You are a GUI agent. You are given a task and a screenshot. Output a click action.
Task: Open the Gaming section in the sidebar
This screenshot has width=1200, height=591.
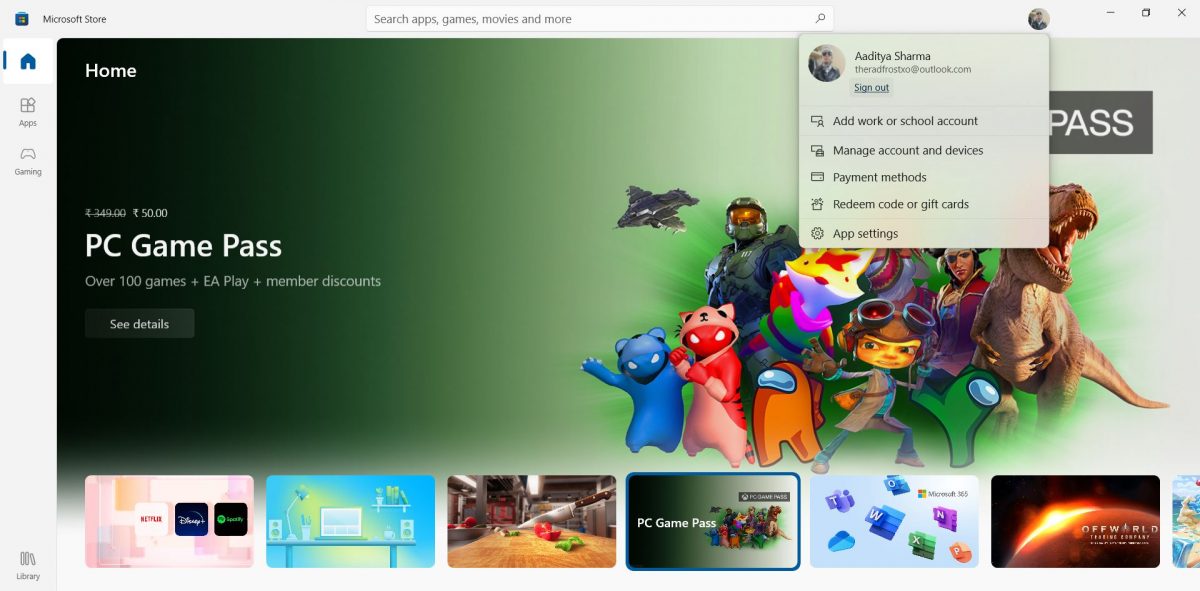[28, 160]
